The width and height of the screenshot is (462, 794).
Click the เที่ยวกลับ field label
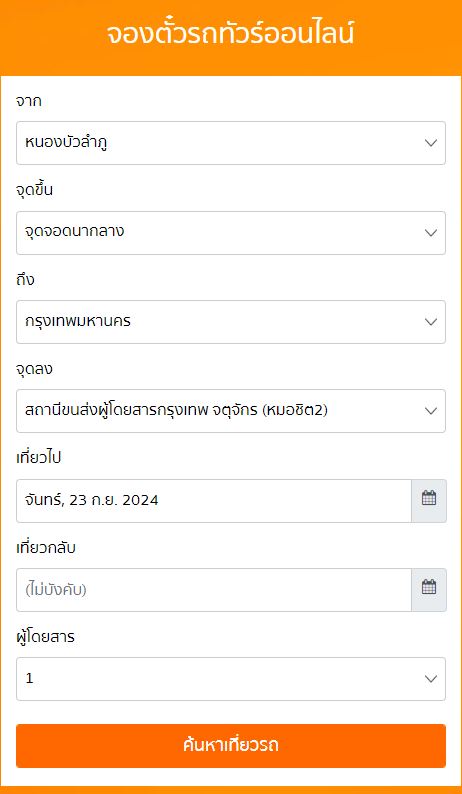pyautogui.click(x=46, y=547)
